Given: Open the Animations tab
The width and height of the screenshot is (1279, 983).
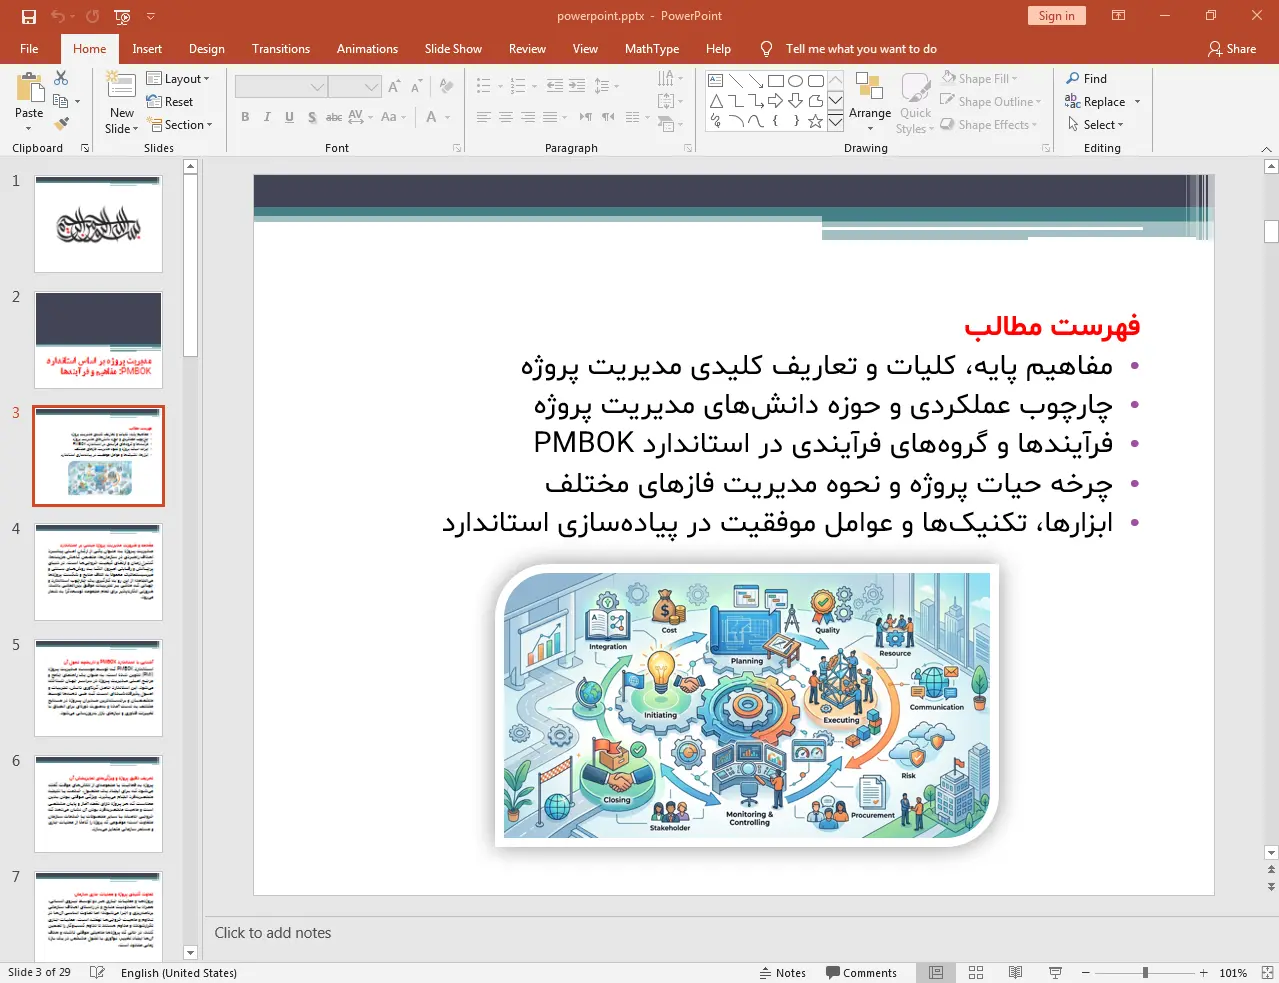Looking at the screenshot, I should tap(367, 48).
